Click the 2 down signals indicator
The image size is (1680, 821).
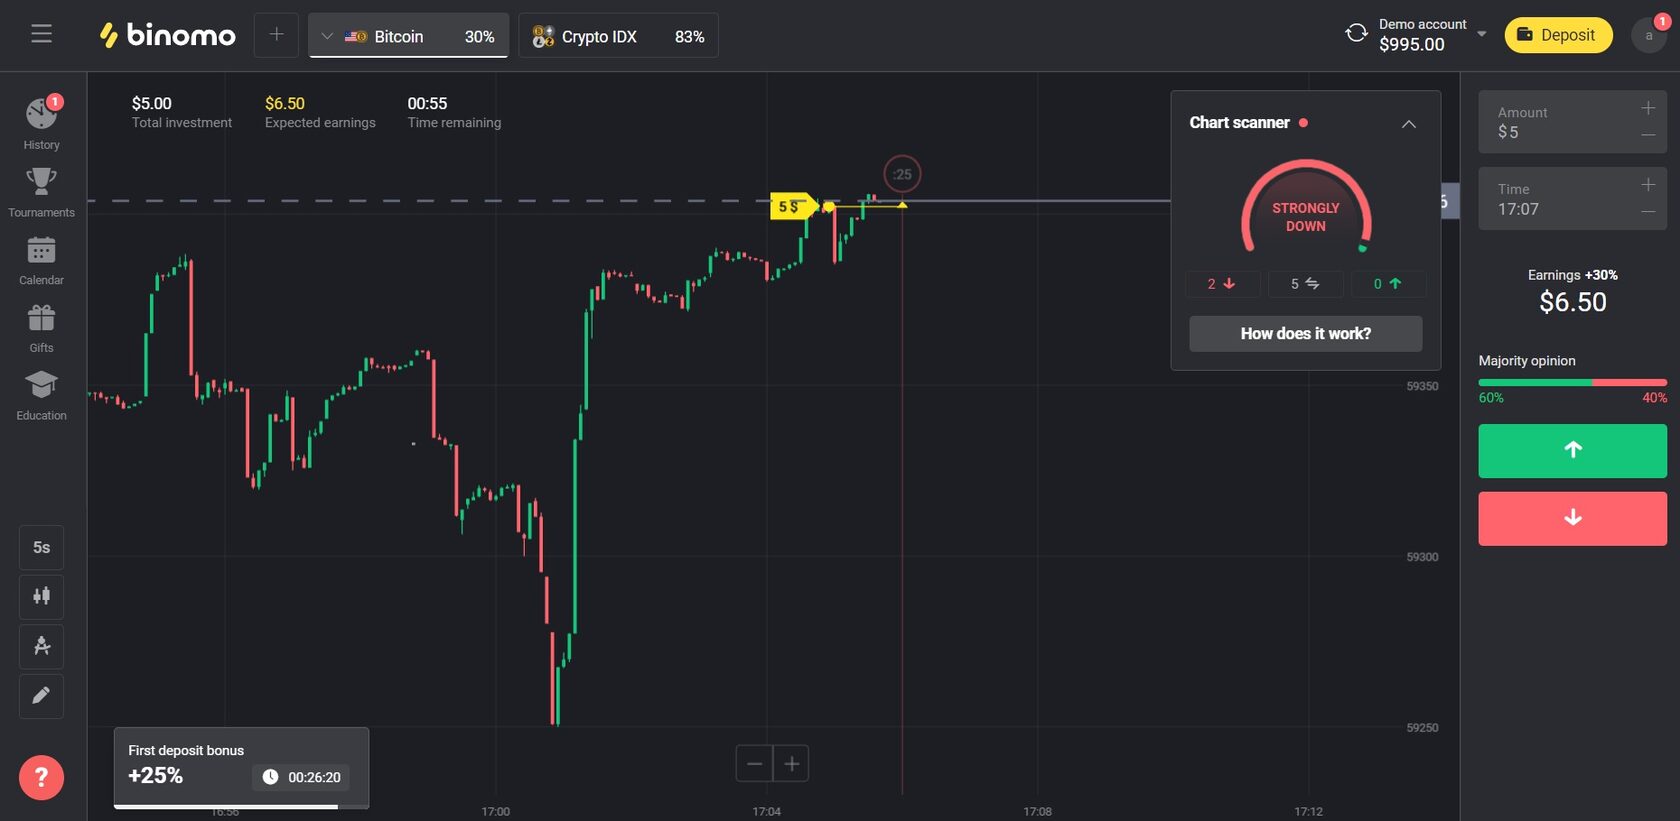1221,284
